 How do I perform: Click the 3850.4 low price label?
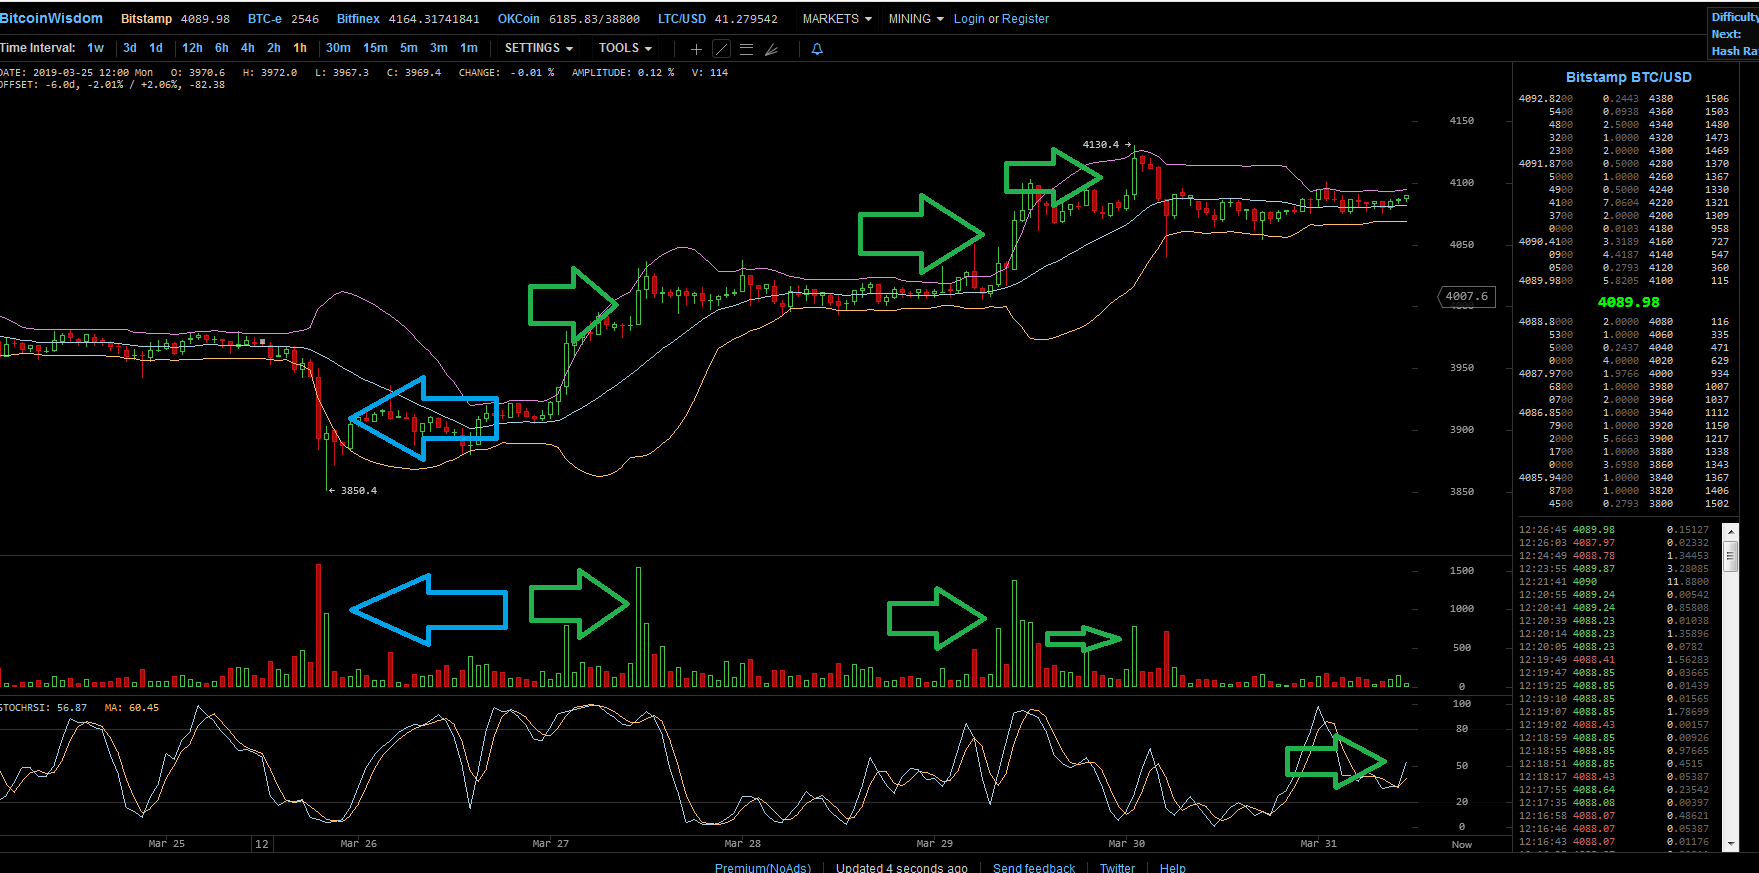358,491
